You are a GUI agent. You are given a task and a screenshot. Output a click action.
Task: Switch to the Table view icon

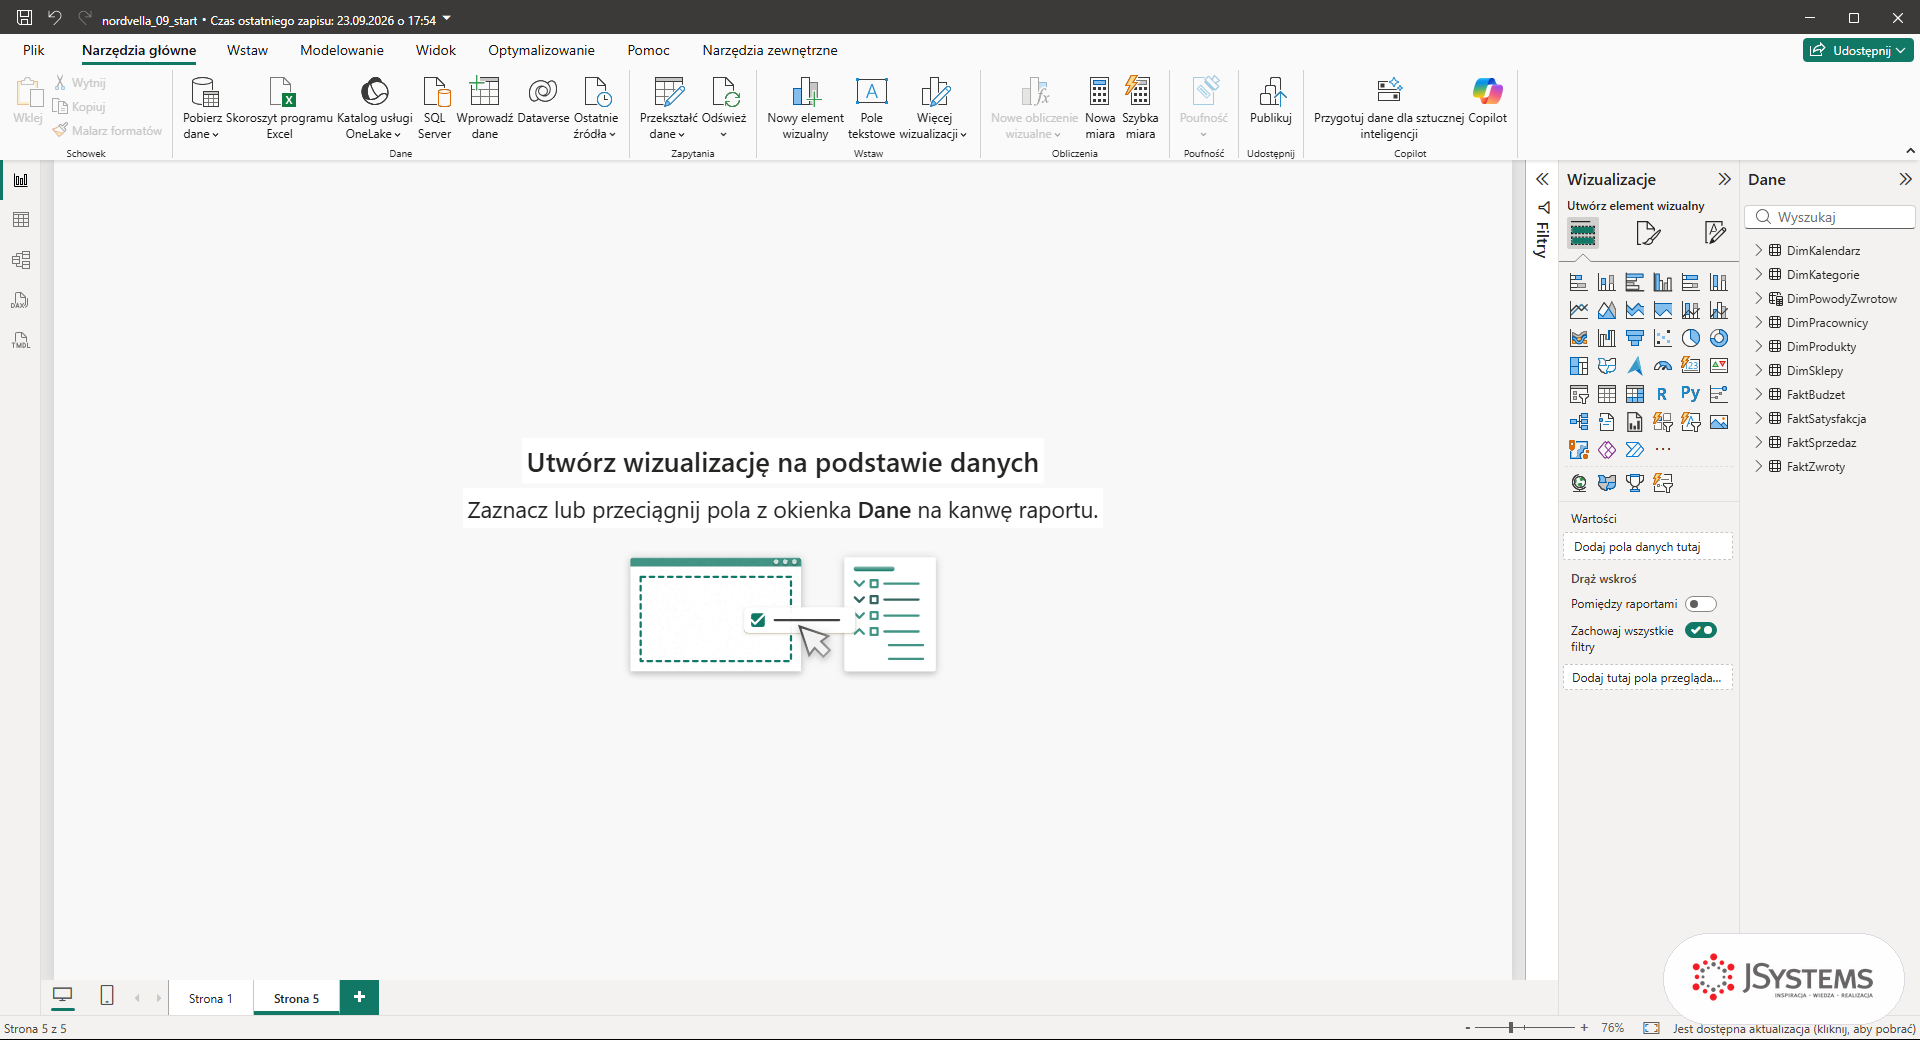click(21, 220)
